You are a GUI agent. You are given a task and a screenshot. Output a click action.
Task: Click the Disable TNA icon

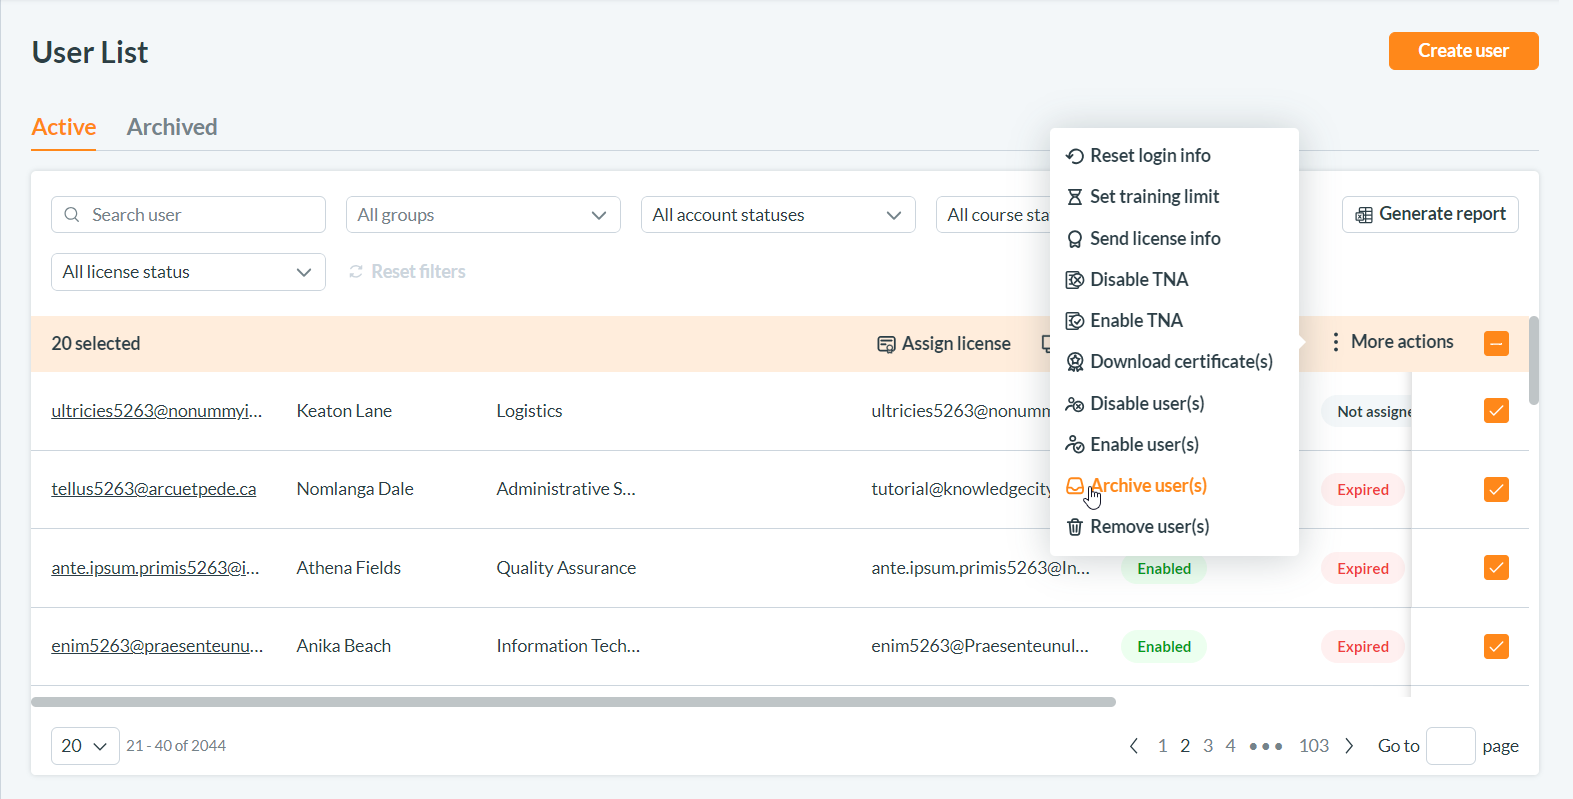tap(1075, 280)
